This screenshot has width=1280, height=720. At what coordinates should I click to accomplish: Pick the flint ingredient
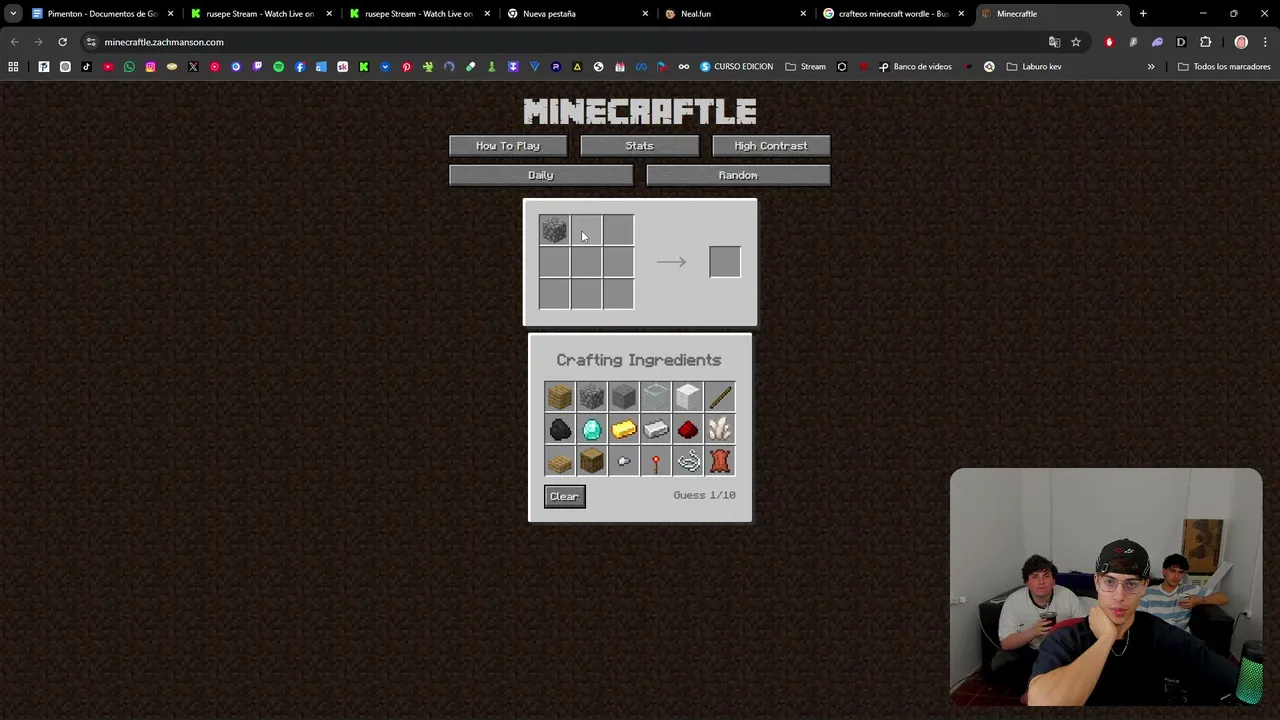624,461
